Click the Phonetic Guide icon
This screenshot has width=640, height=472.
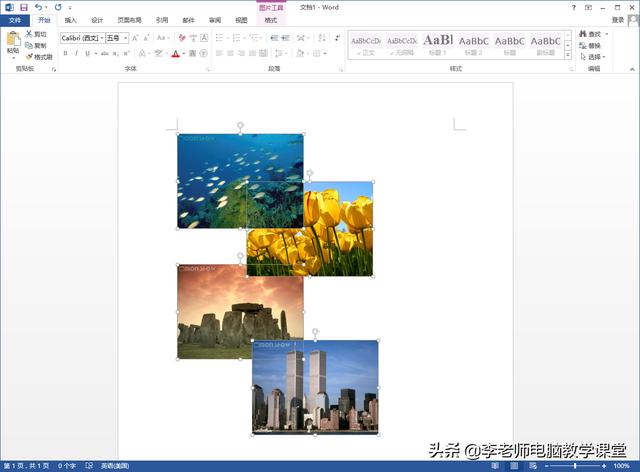click(193, 38)
